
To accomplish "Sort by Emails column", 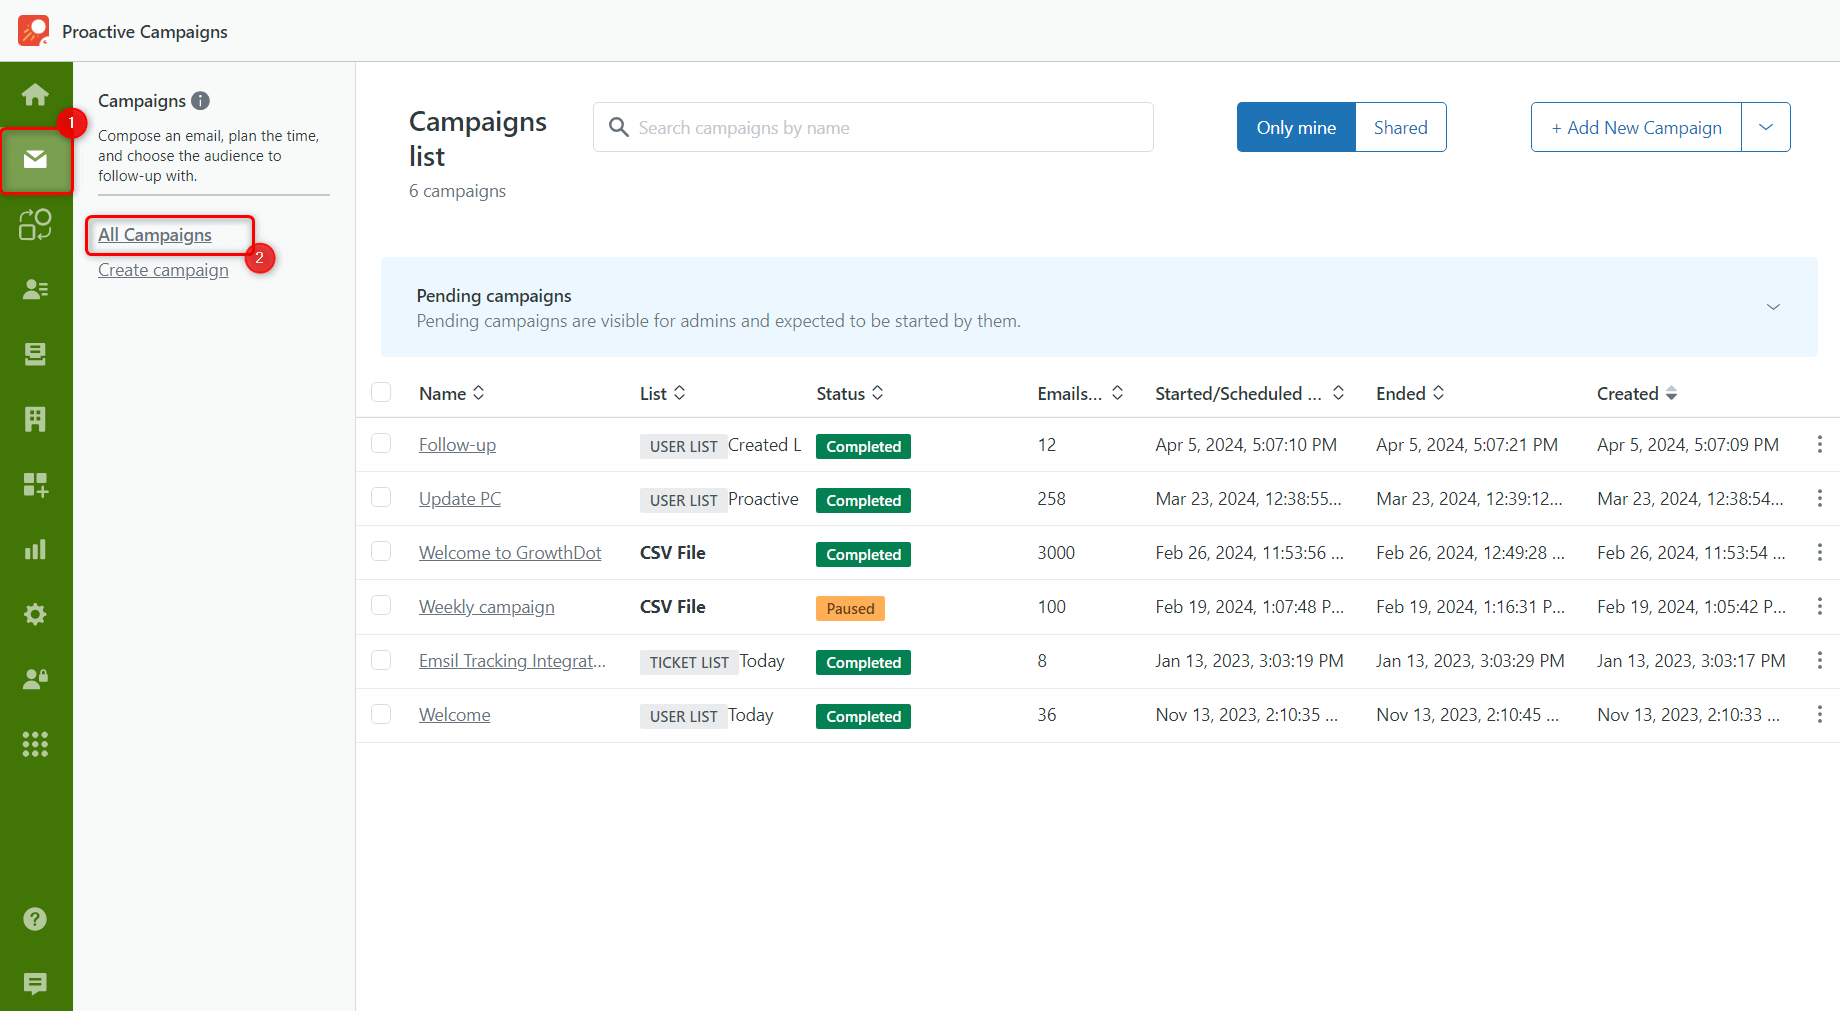I will [1080, 393].
